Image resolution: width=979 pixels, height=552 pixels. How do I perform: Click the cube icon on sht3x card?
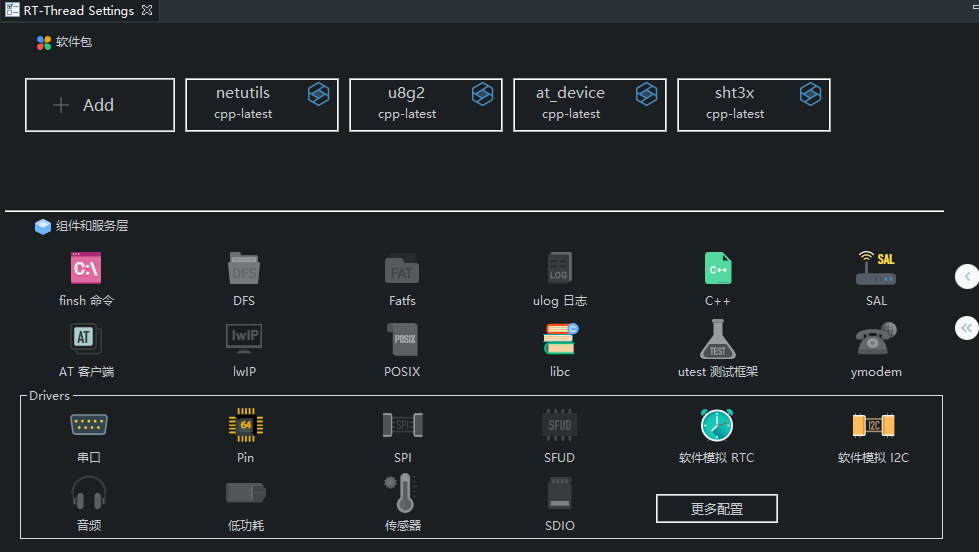tap(810, 94)
